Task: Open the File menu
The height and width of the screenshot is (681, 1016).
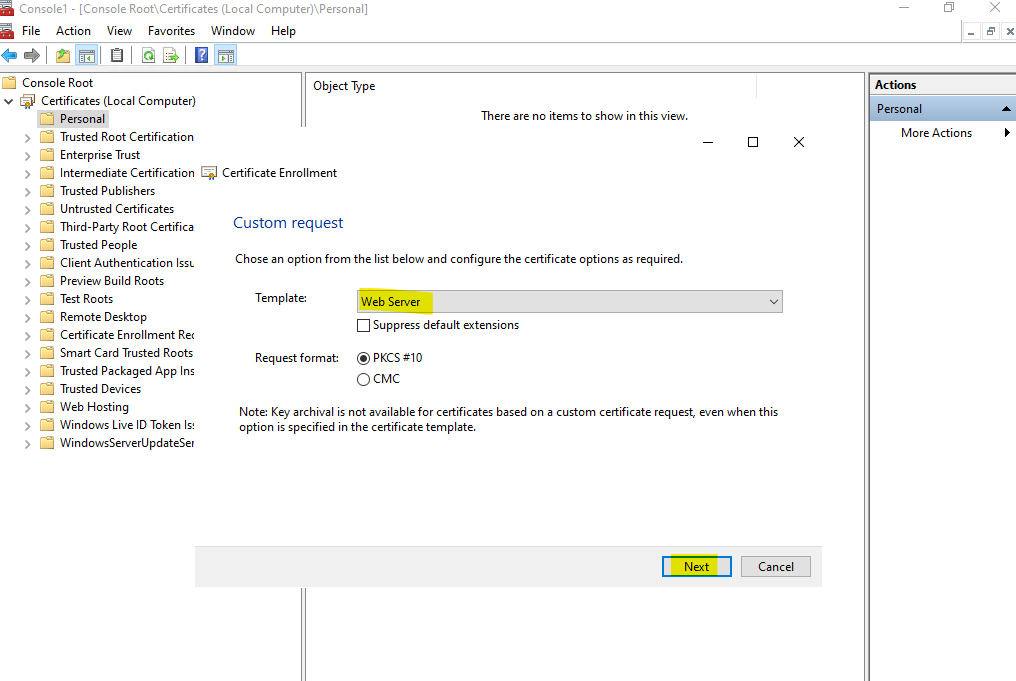Action: click(30, 31)
